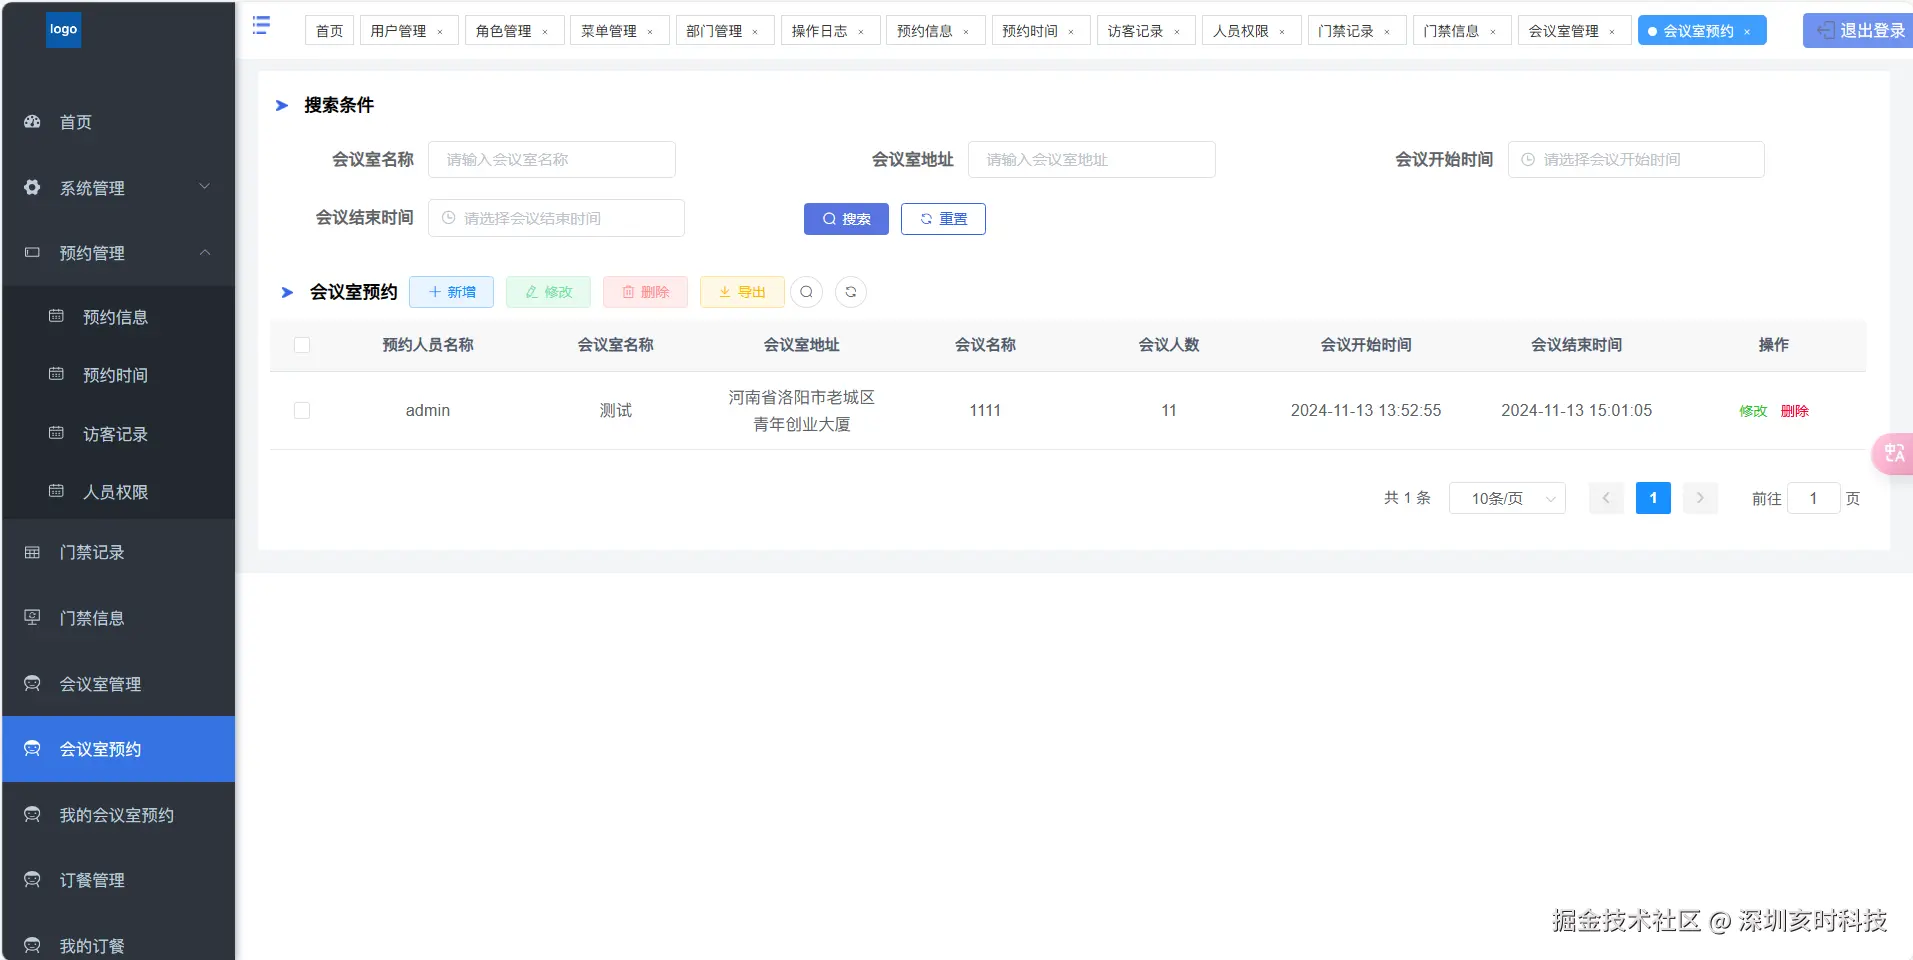Collapse the sidebar with the hamburger icon
This screenshot has height=960, width=1913.
[x=261, y=25]
